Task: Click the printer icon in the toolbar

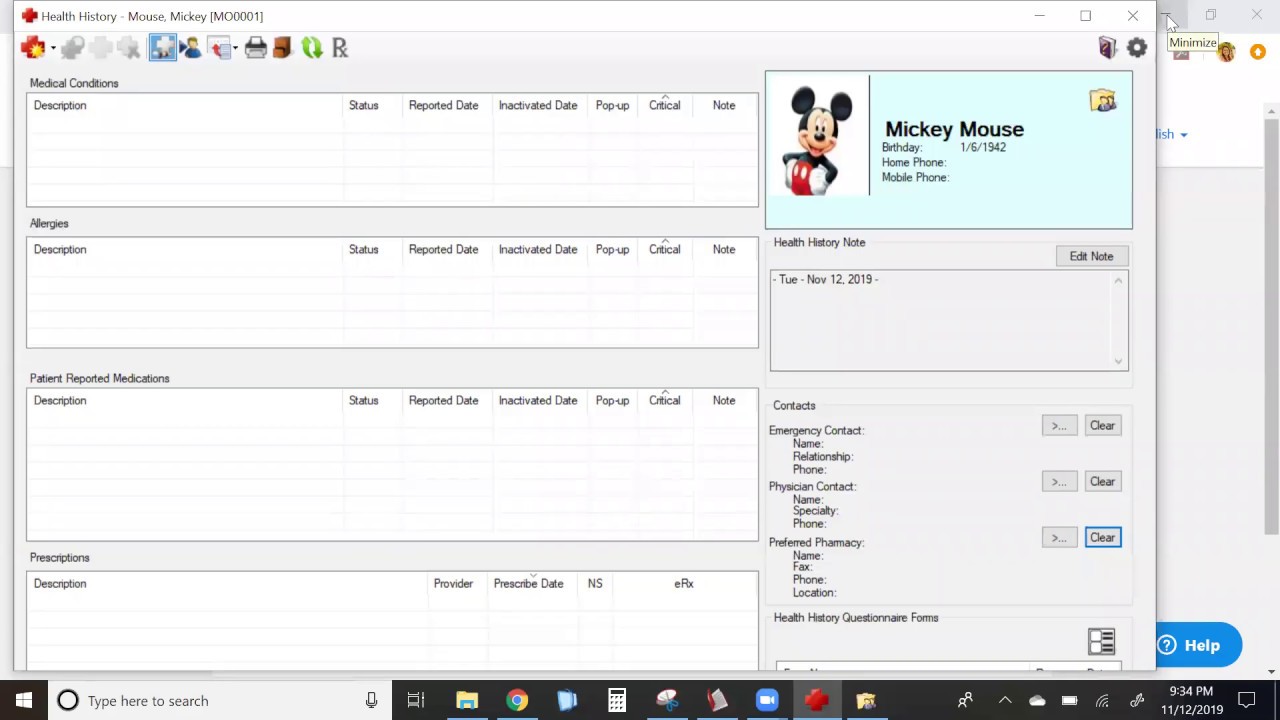Action: (256, 48)
